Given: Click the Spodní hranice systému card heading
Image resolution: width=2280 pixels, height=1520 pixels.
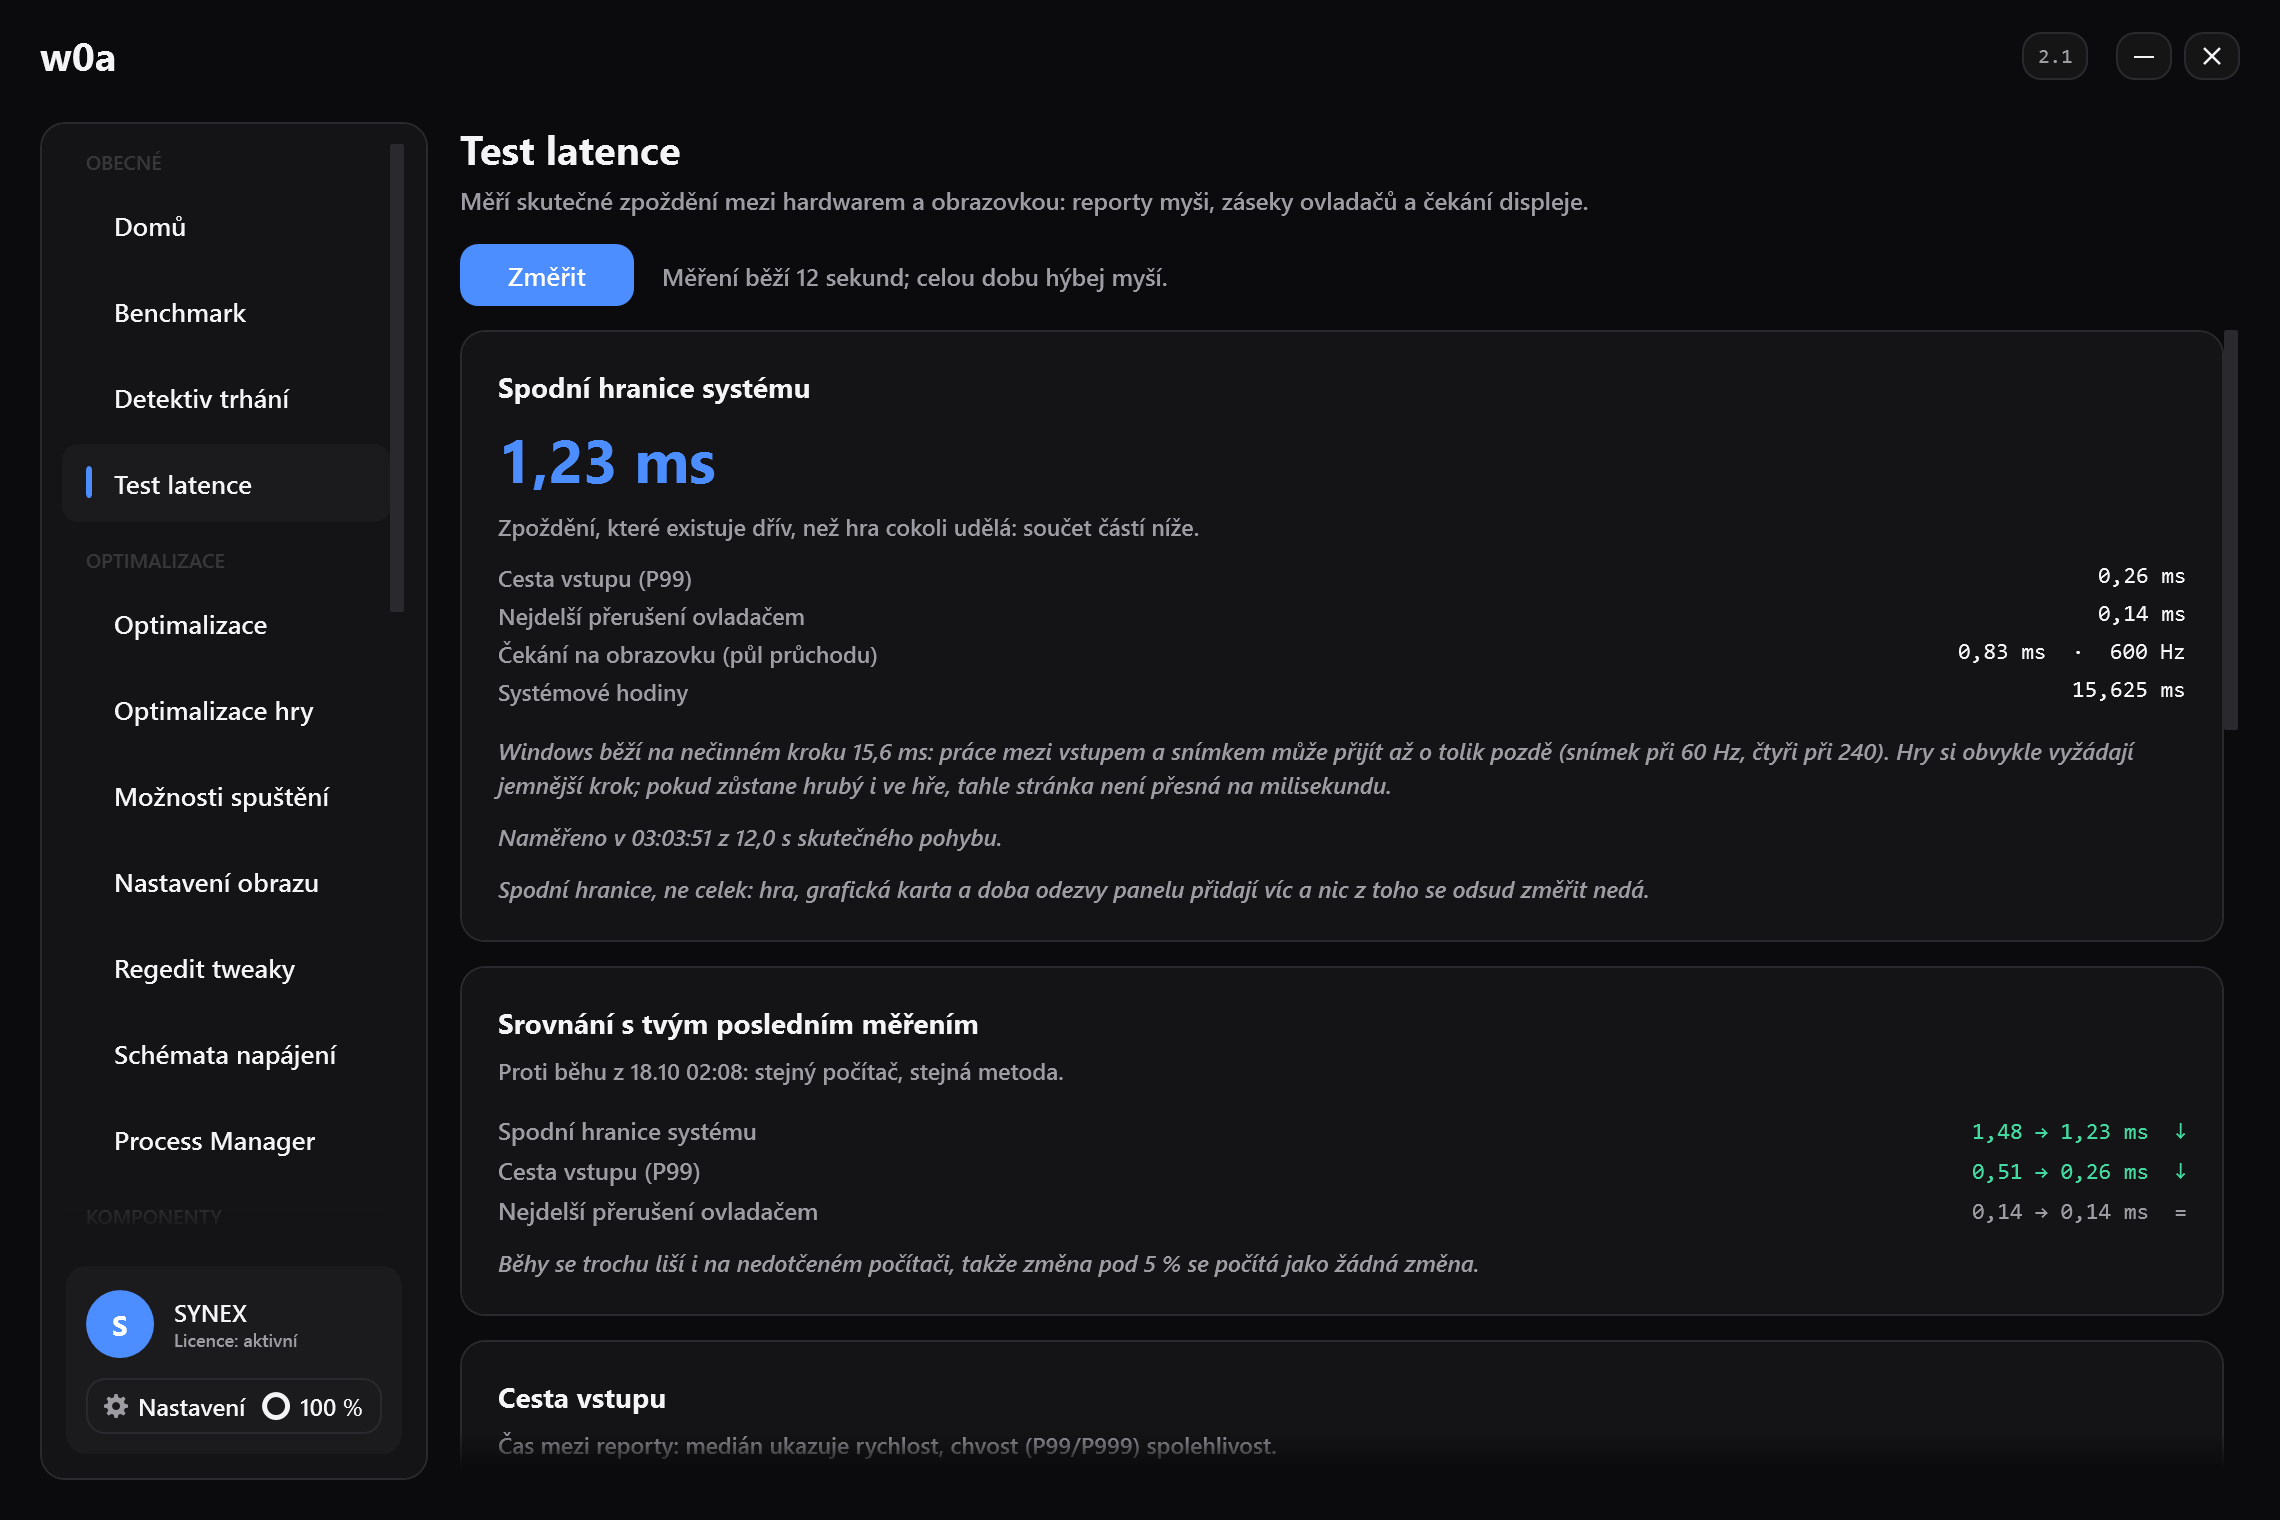Looking at the screenshot, I should [x=654, y=388].
